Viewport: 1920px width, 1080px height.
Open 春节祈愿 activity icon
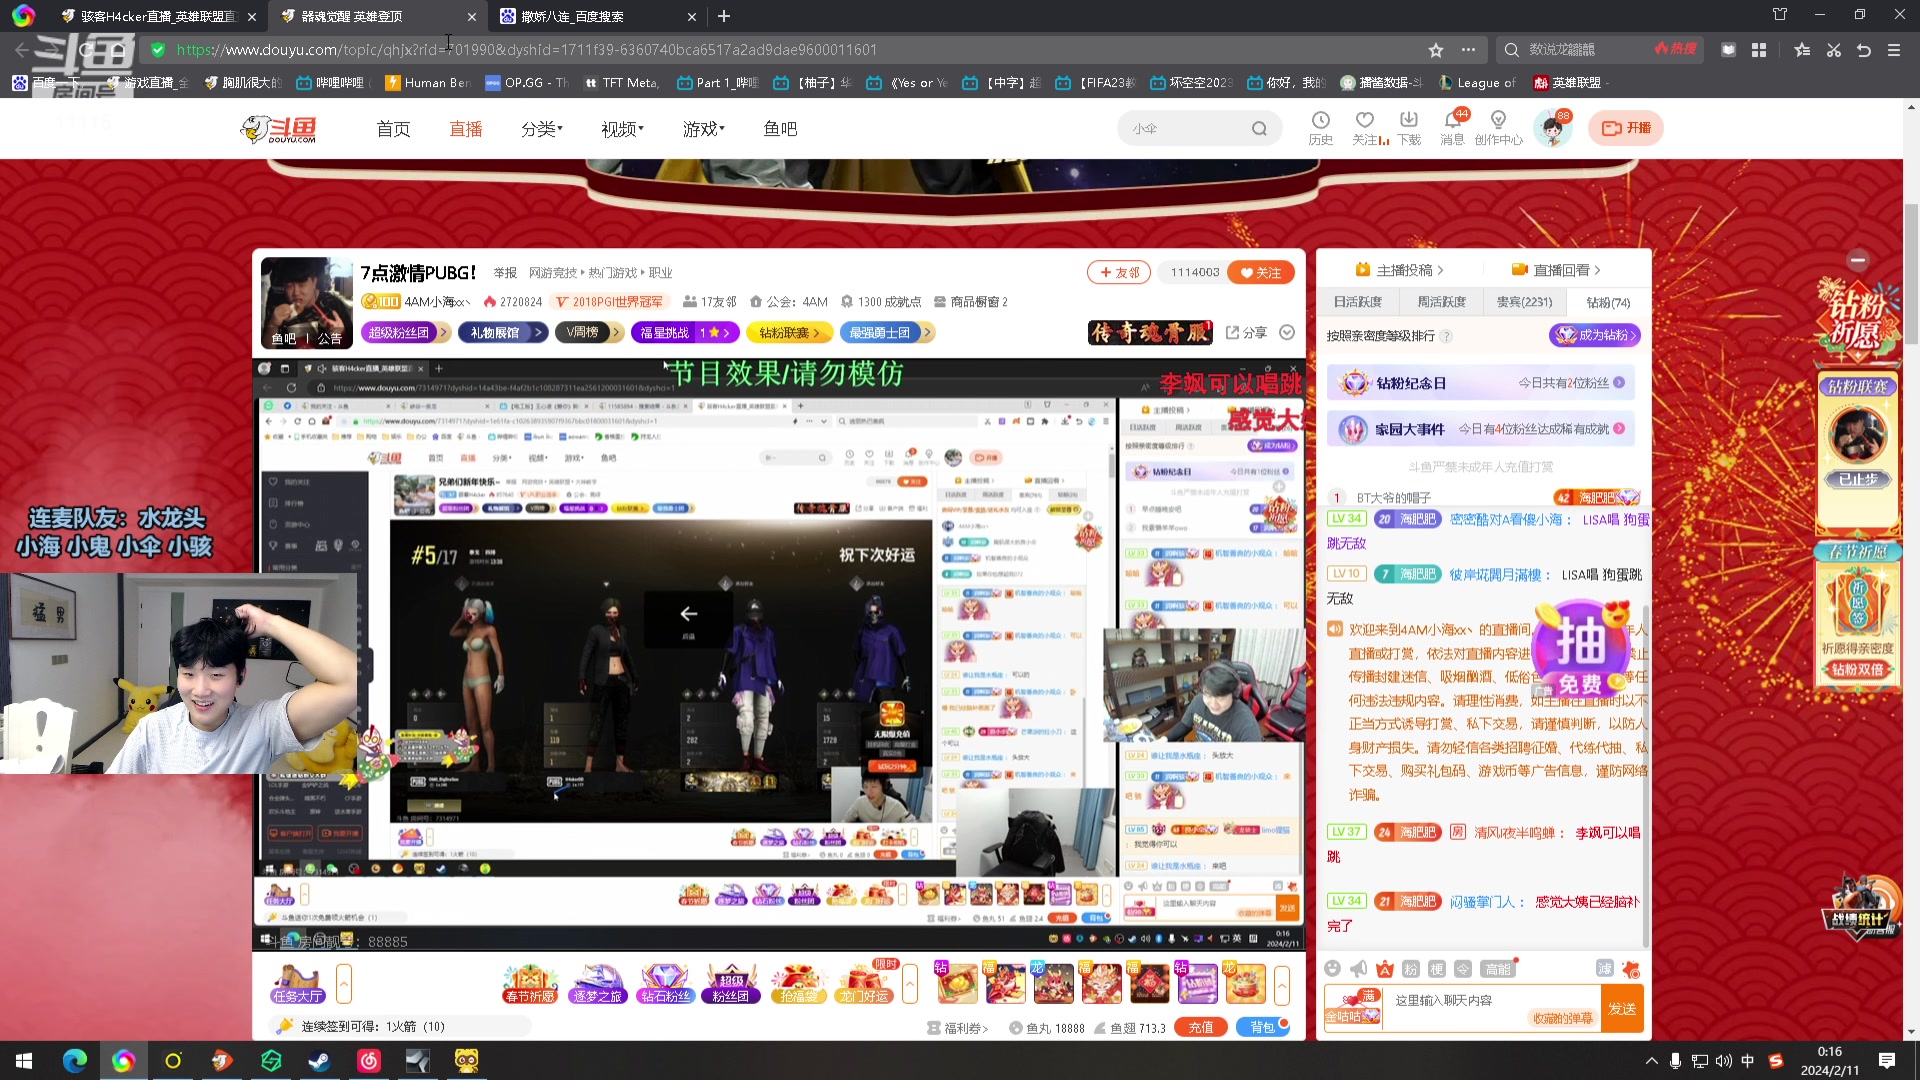point(530,984)
